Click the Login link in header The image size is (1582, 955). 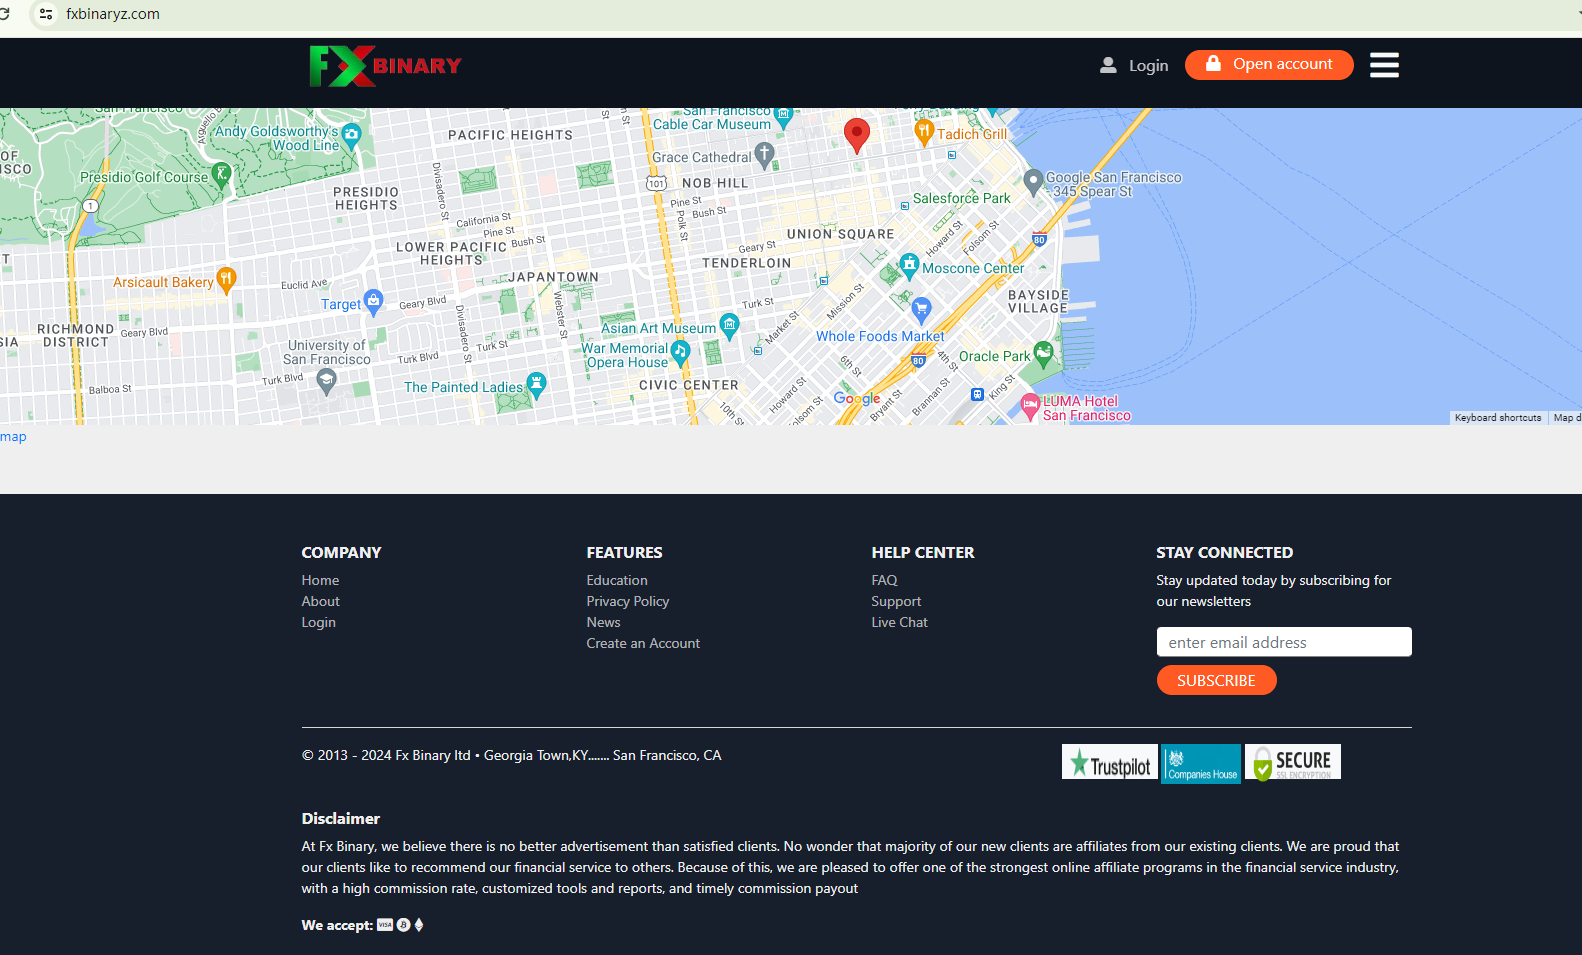(1148, 66)
